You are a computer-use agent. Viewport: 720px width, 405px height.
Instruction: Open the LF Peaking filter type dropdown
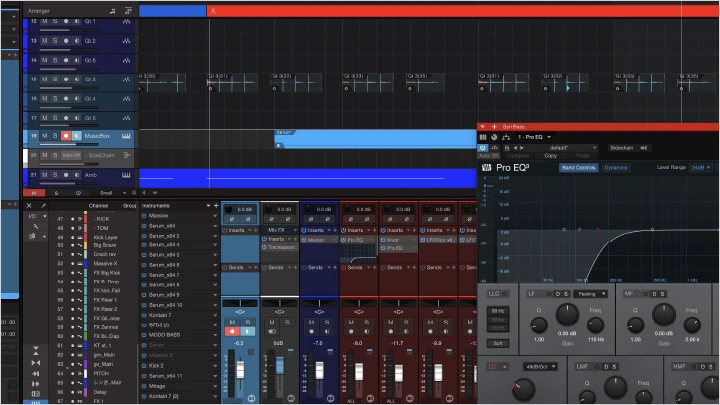[591, 294]
